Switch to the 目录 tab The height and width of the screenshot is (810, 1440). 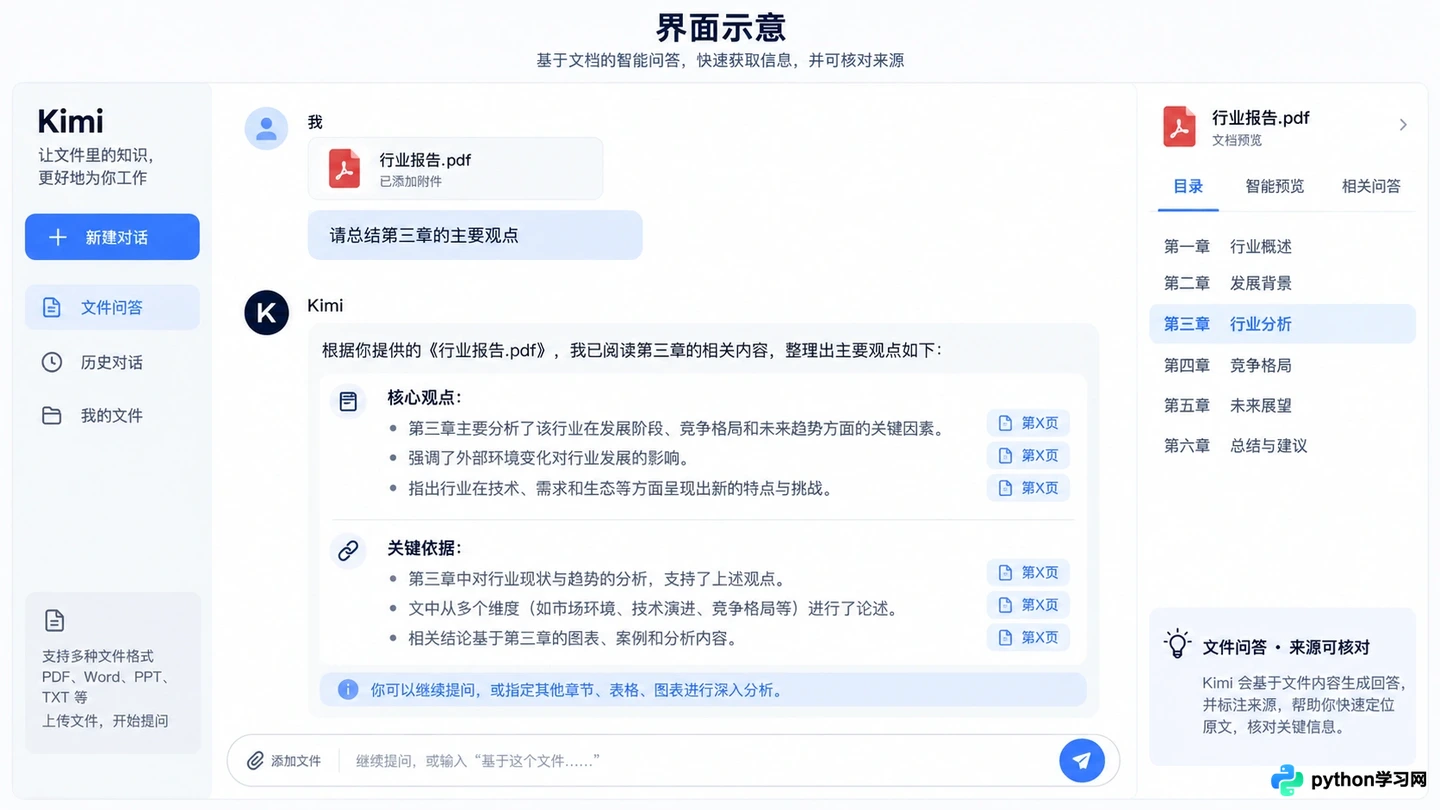1188,187
